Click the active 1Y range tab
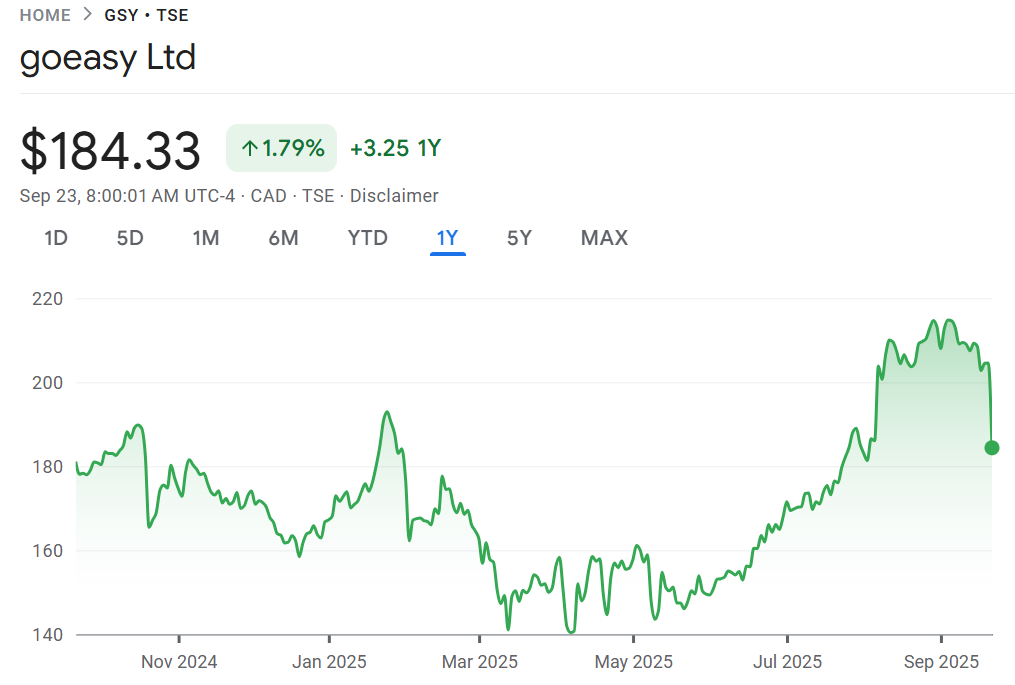Image resolution: width=1015 pixels, height=685 pixels. (x=447, y=238)
